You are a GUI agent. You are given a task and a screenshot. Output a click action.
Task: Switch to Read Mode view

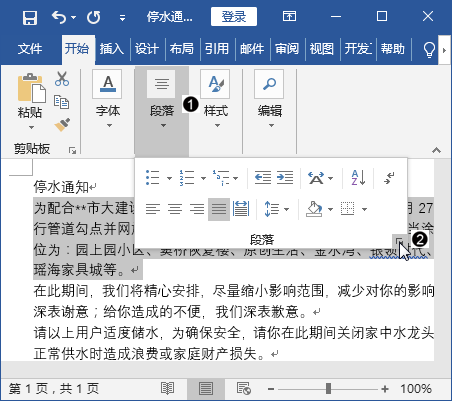pyautogui.click(x=167, y=388)
